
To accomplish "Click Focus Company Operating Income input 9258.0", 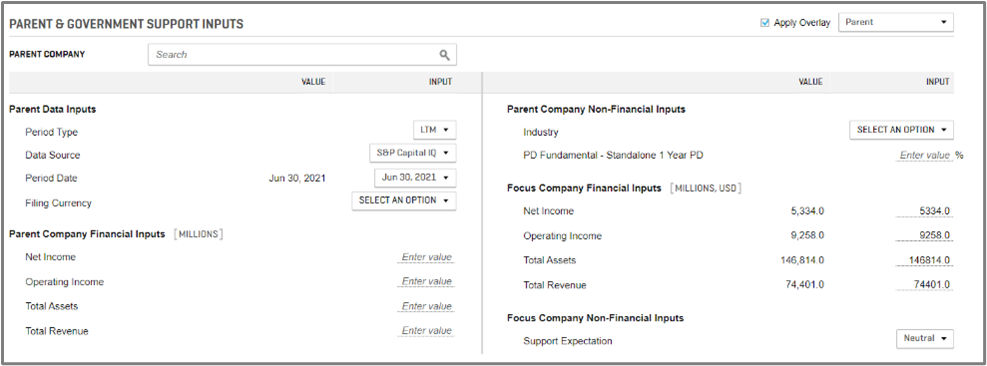I will point(925,236).
